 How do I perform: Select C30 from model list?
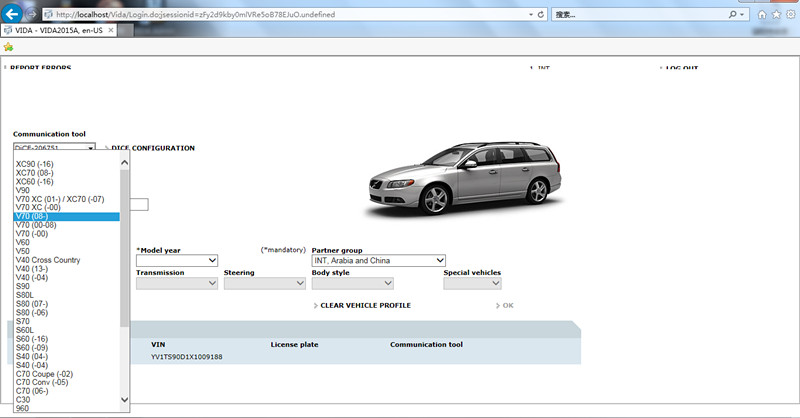click(67, 400)
